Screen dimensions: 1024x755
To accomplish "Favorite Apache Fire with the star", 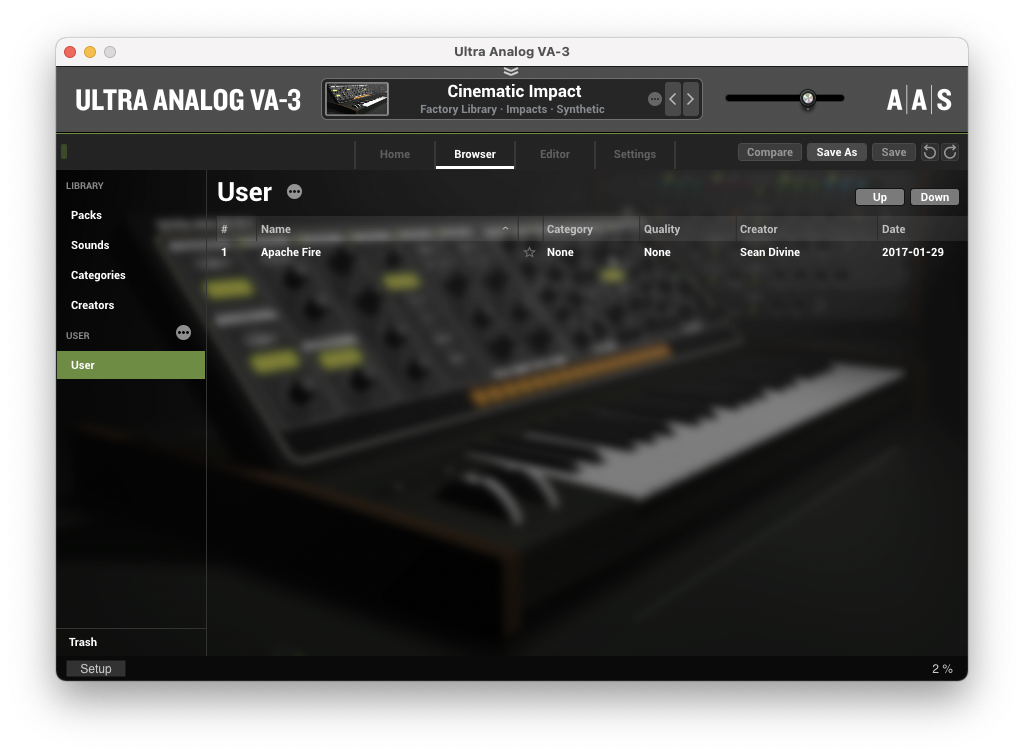I will click(x=529, y=253).
